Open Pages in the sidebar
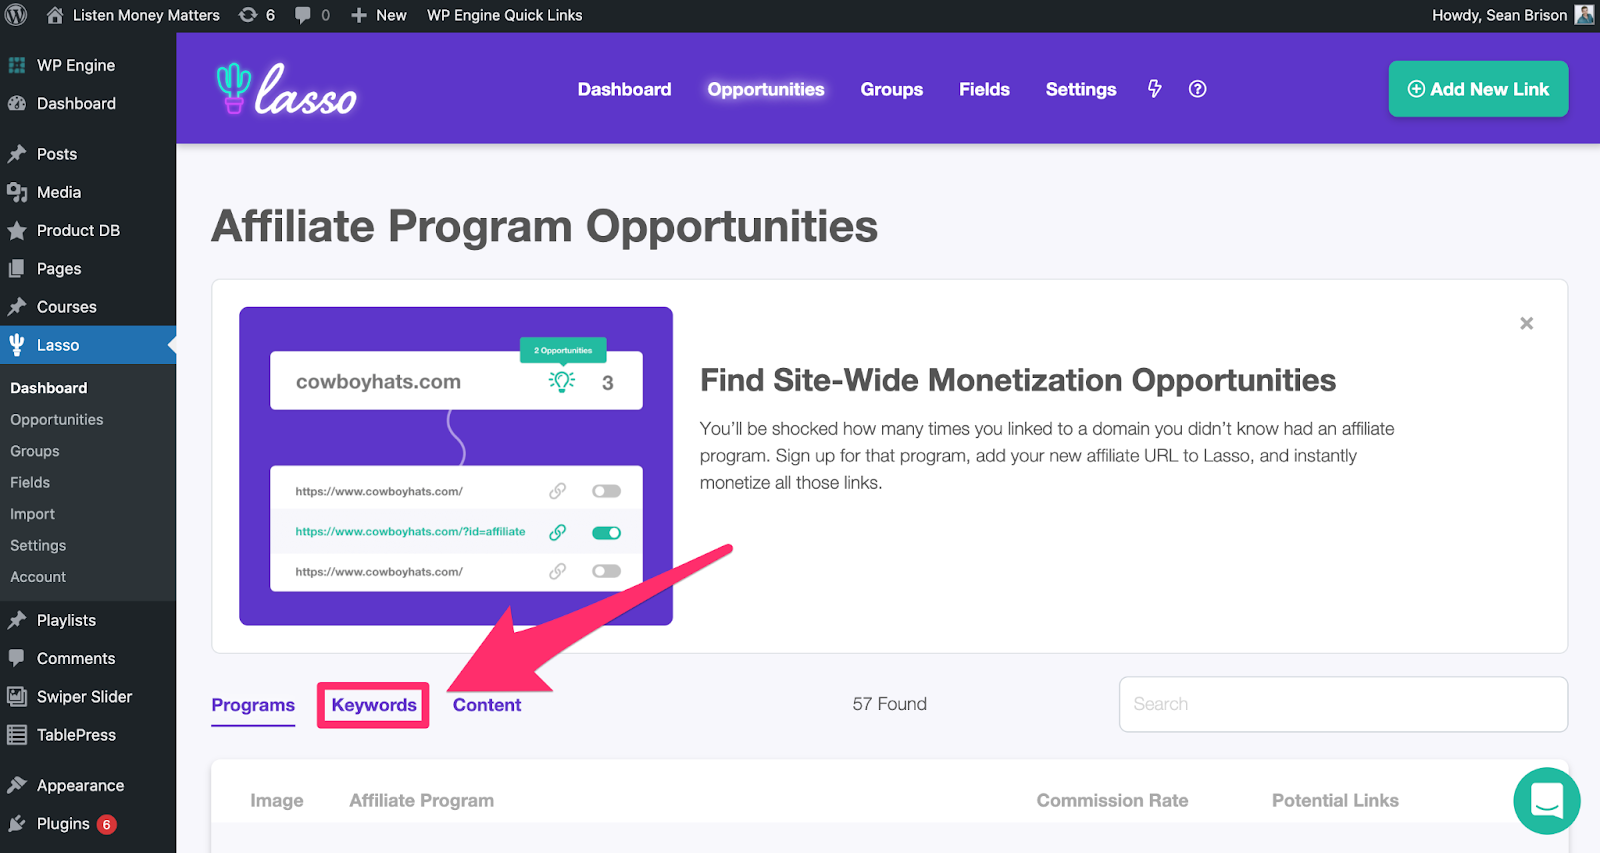The height and width of the screenshot is (853, 1600). pos(59,269)
